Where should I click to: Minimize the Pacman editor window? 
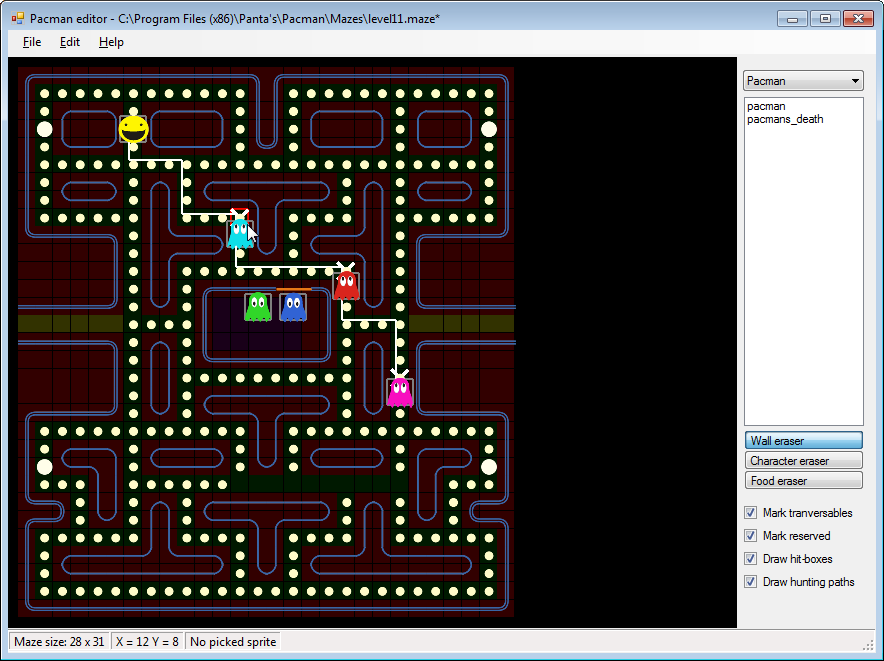coord(792,19)
